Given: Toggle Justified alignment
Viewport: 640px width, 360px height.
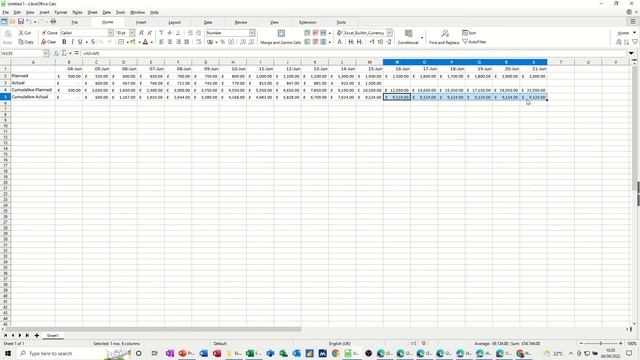Looking at the screenshot, I should point(187,42).
